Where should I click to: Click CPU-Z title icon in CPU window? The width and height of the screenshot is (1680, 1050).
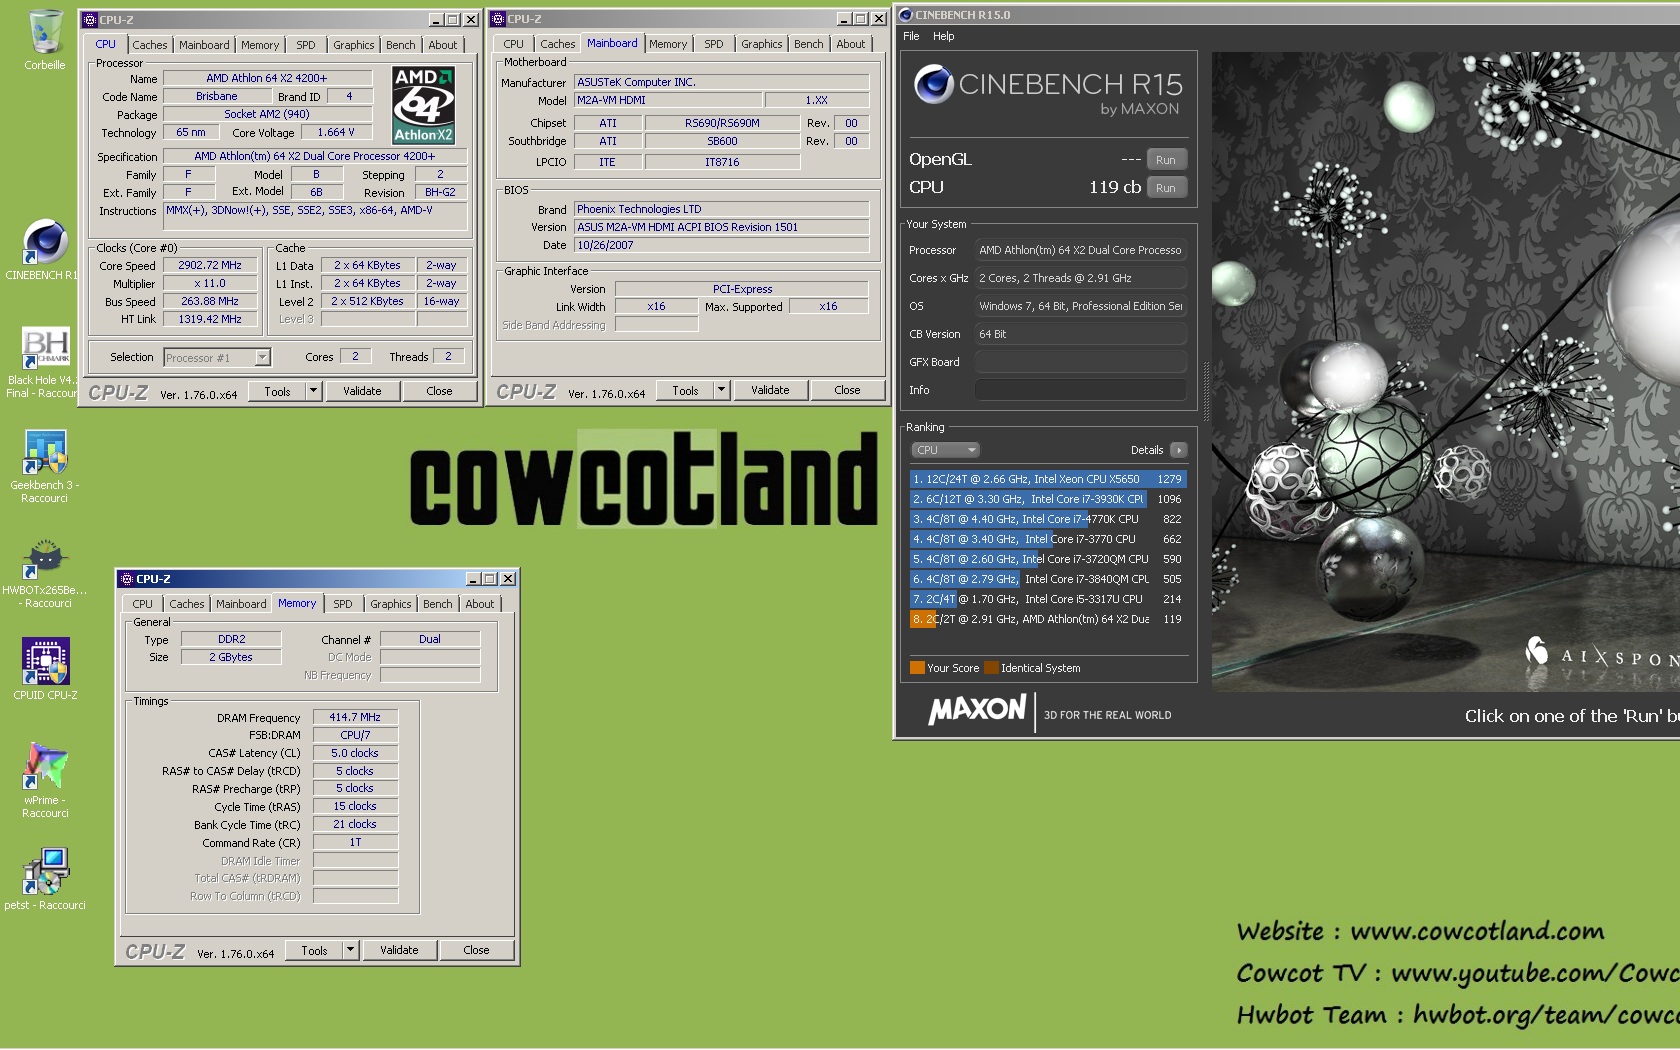click(90, 19)
